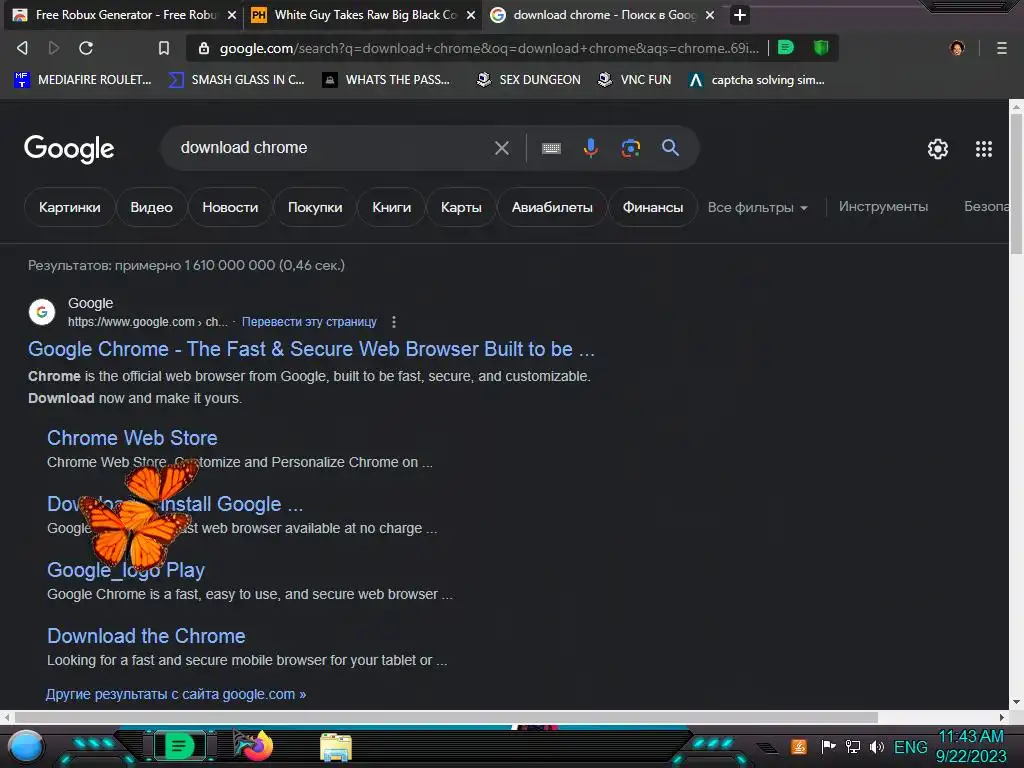Screen dimensions: 1024x768
Task: Filter results by Картинки
Action: pyautogui.click(x=69, y=207)
